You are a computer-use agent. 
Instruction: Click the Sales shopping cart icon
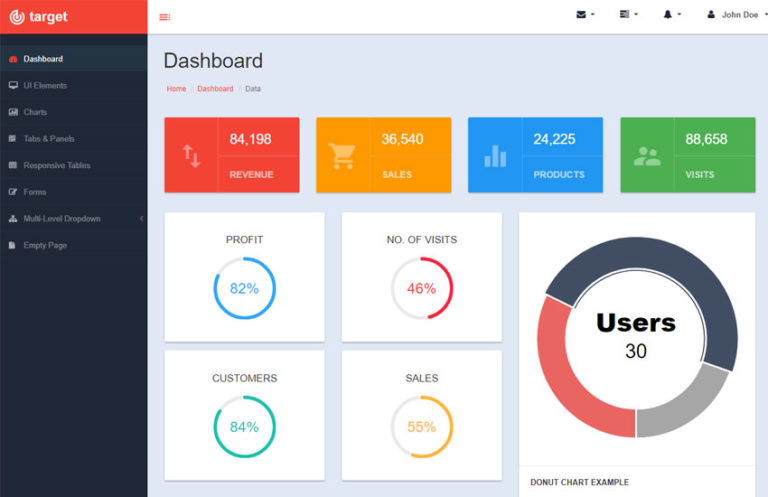[342, 155]
